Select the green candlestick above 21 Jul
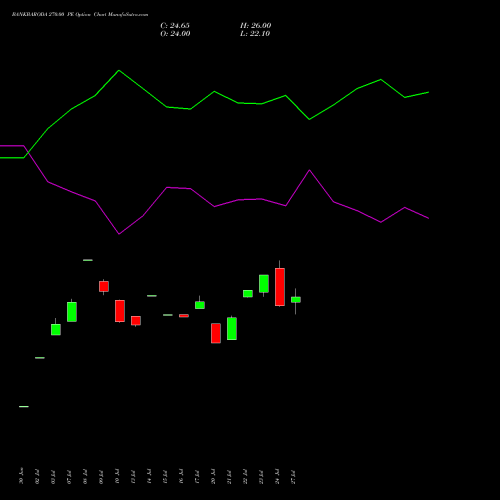Screen dimensions: 500x500 point(232,328)
